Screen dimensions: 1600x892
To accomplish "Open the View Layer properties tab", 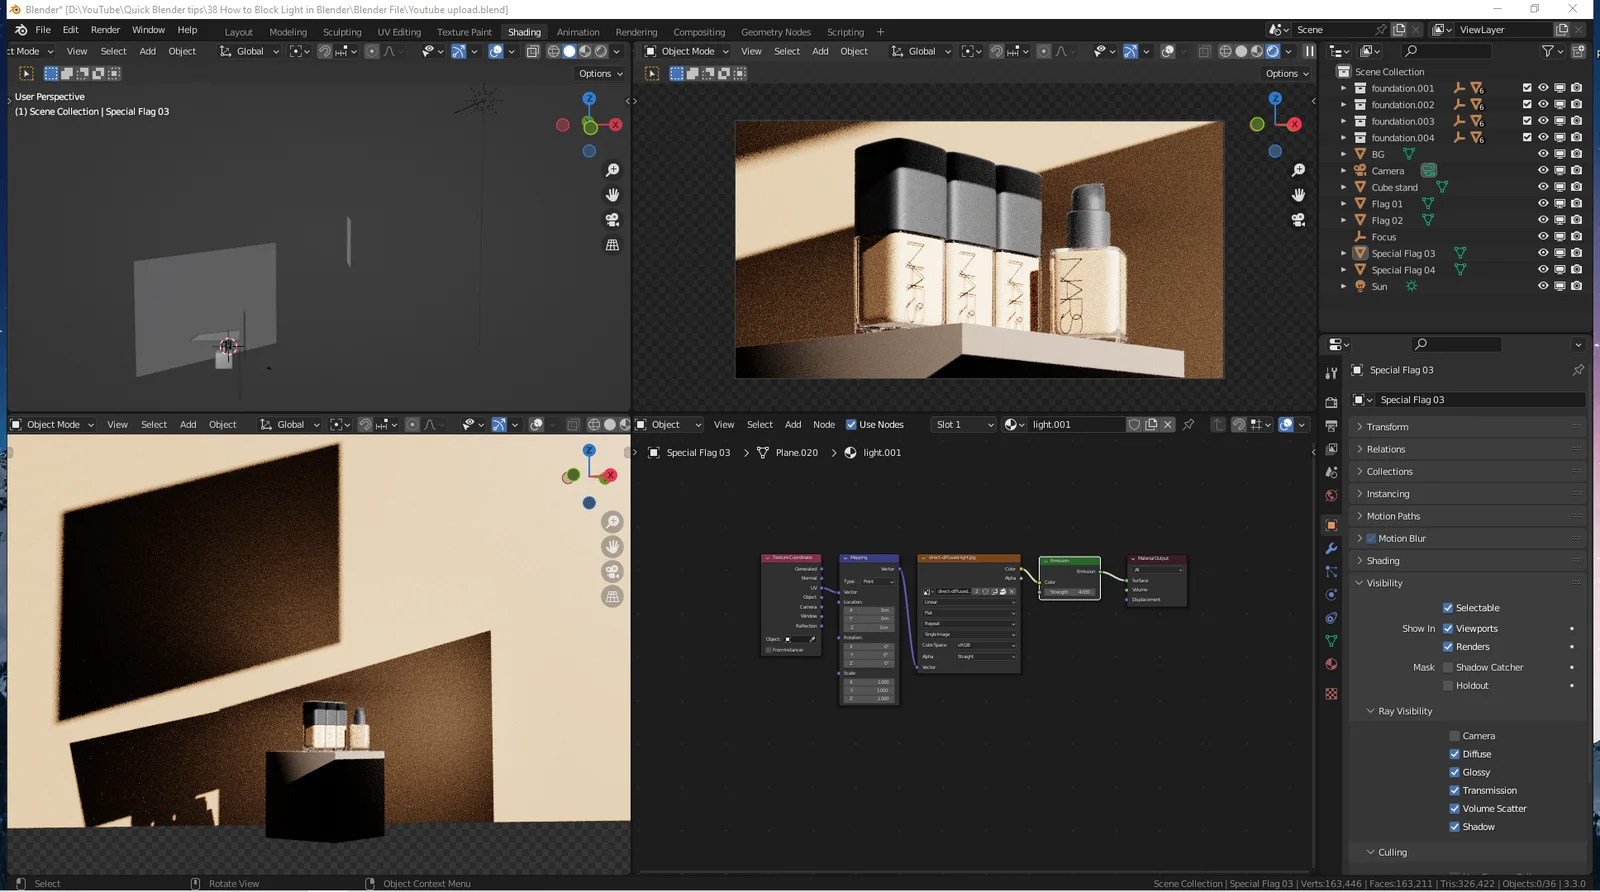I will [1331, 449].
